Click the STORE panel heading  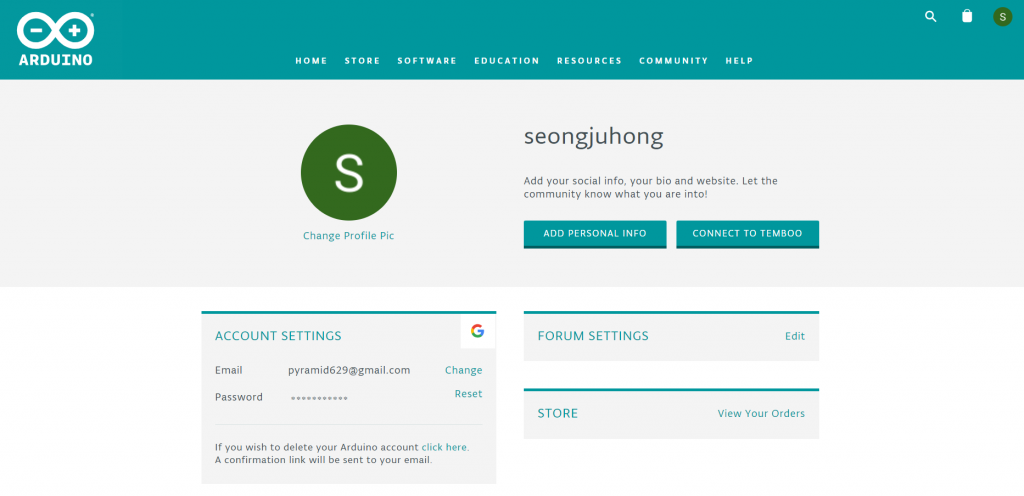tap(558, 413)
